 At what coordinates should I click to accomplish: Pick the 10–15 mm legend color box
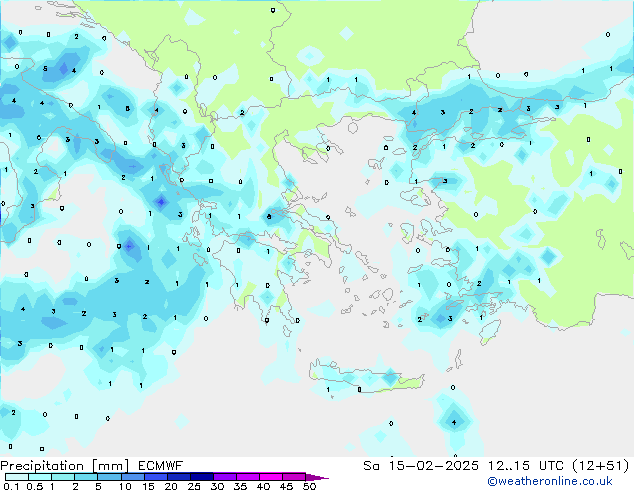133,477
